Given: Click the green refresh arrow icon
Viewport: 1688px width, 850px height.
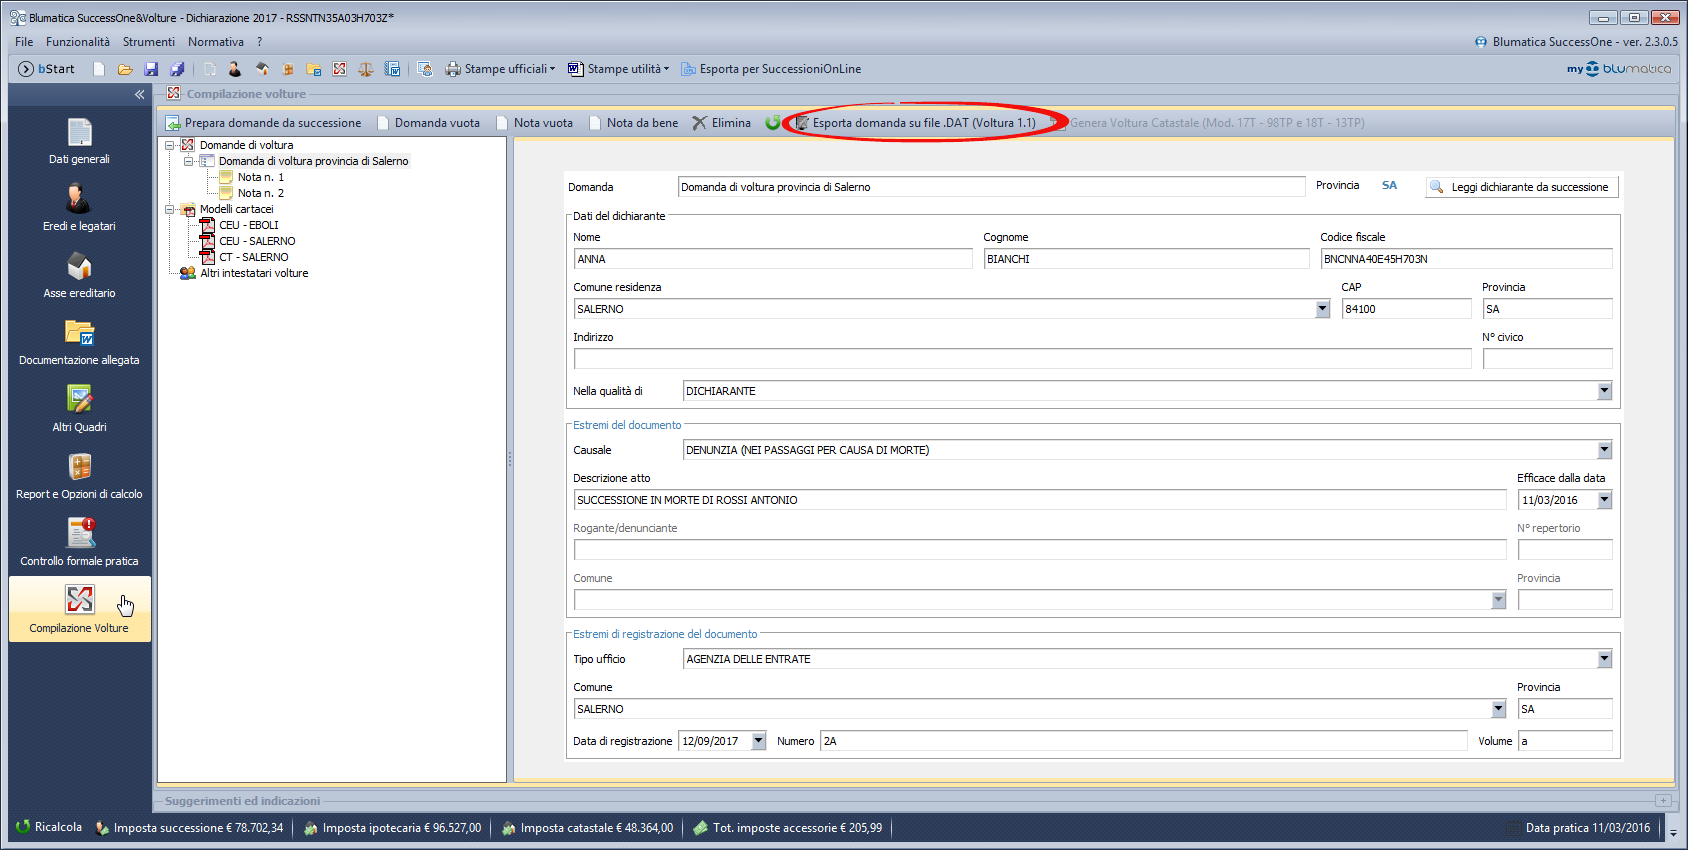Looking at the screenshot, I should [x=773, y=123].
